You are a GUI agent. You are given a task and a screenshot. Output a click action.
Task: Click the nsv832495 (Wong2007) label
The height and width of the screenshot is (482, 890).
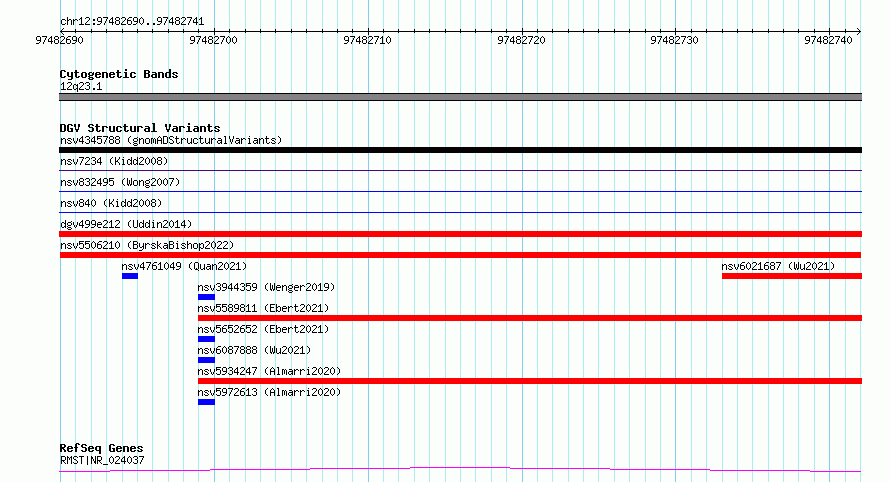tap(120, 182)
